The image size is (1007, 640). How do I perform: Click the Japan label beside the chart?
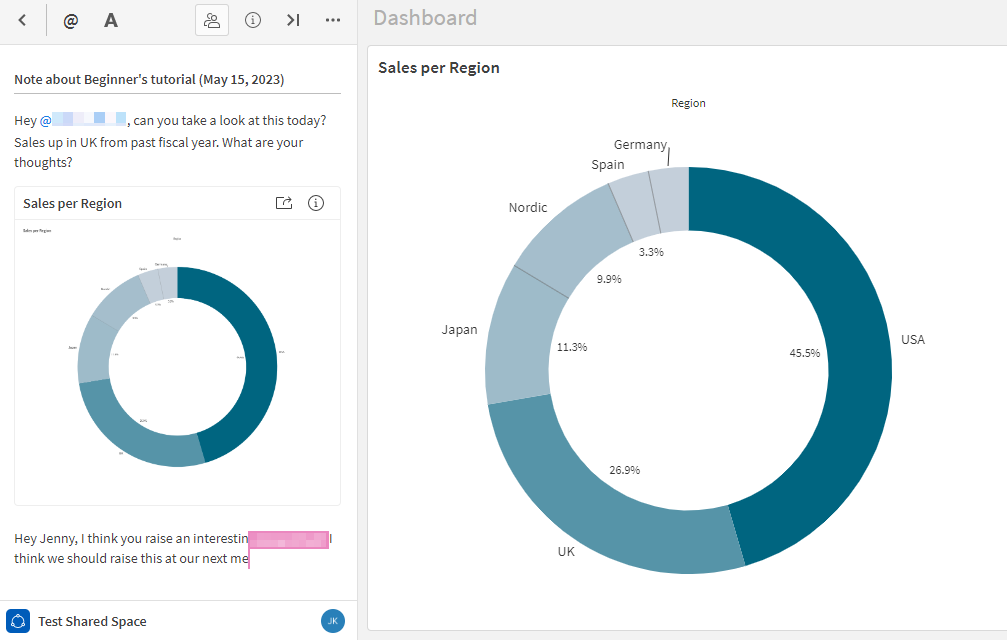[459, 330]
